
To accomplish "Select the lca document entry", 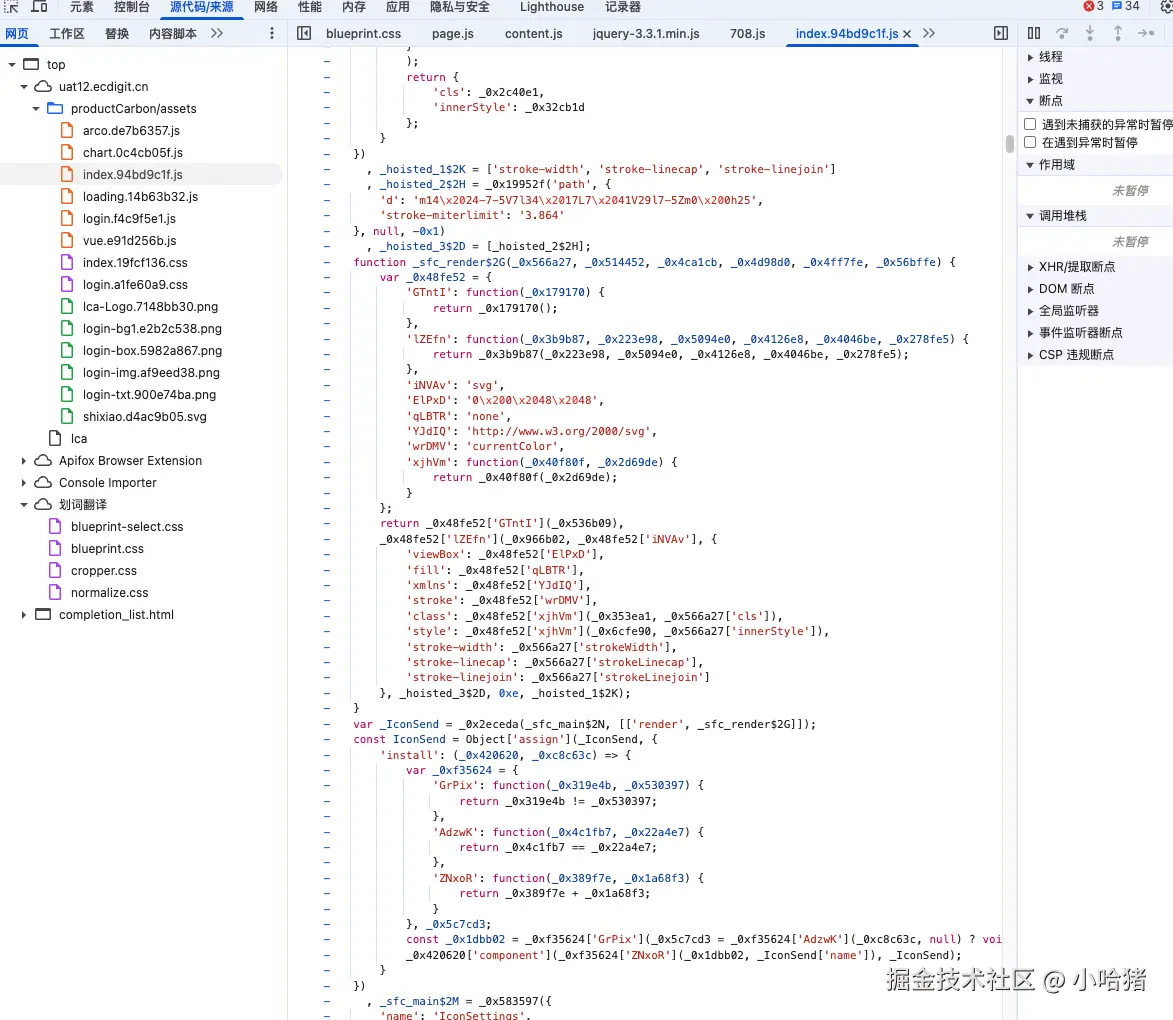I will (x=79, y=439).
